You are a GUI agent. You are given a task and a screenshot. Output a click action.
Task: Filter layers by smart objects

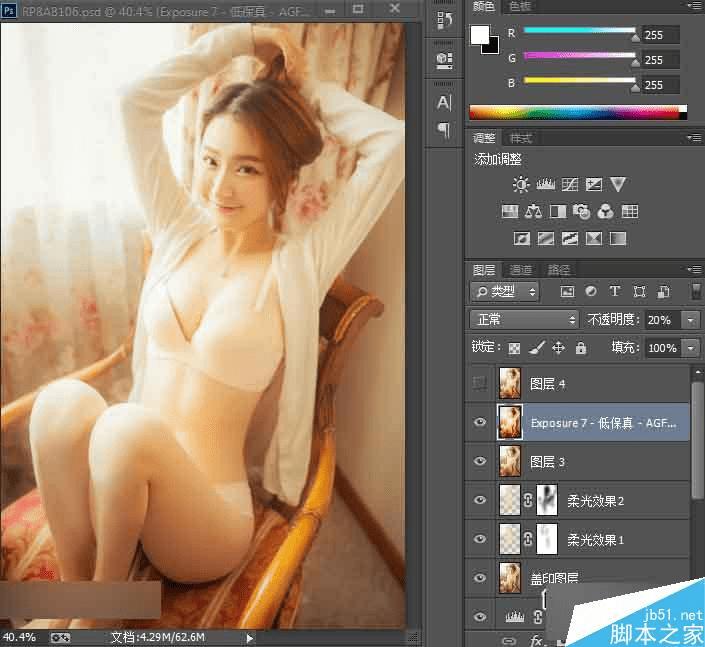(x=663, y=292)
